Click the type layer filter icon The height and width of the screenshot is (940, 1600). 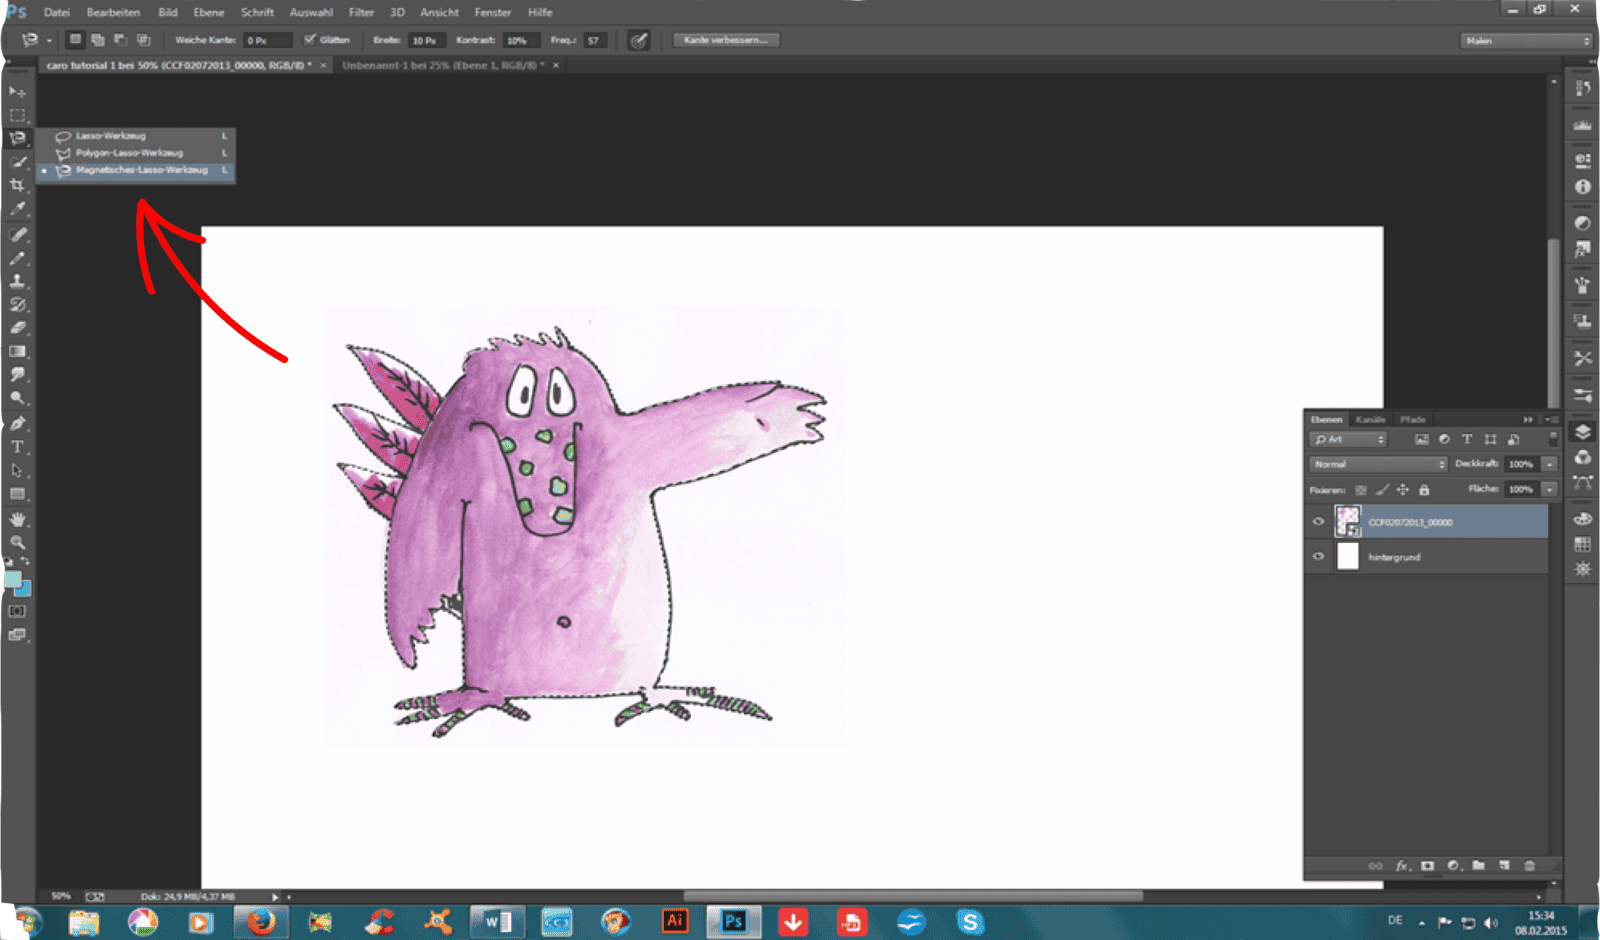[1467, 439]
